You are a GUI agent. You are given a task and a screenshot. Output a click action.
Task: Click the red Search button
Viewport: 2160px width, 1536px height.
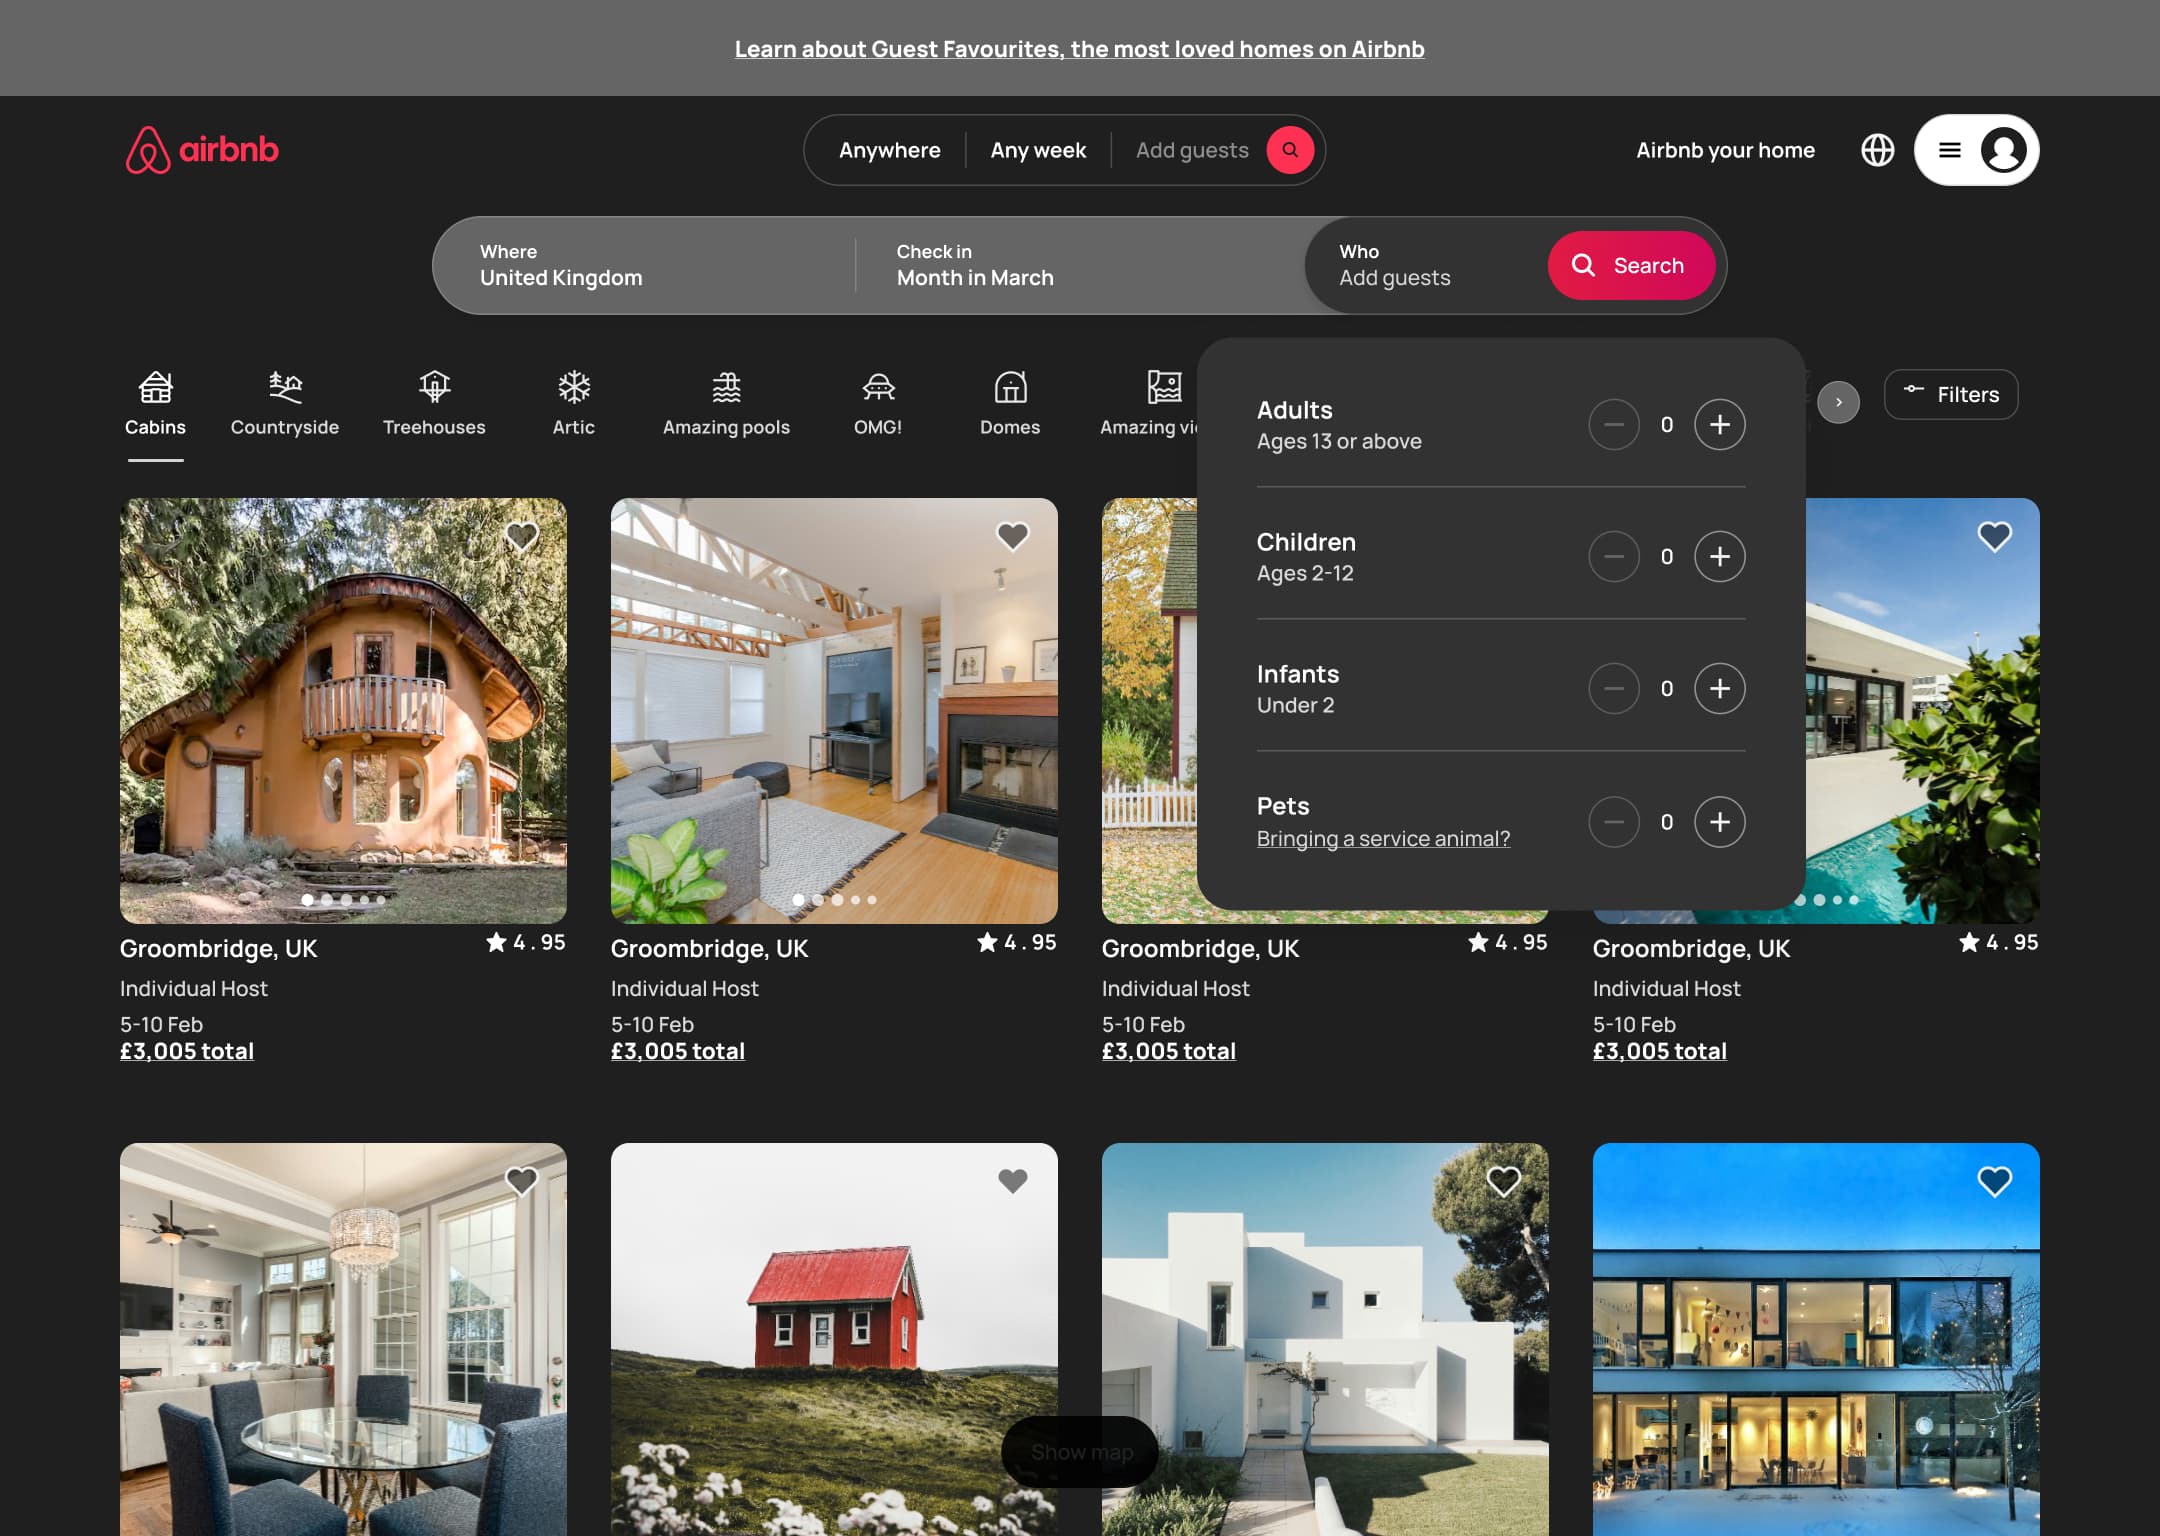[x=1631, y=265]
